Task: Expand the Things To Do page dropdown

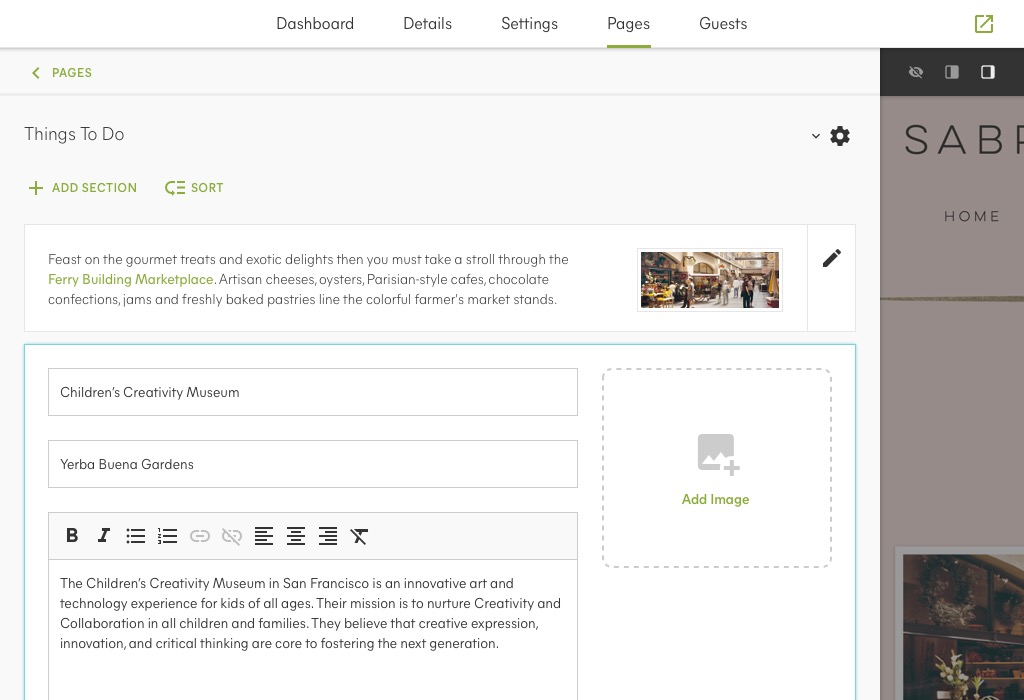Action: (x=816, y=136)
